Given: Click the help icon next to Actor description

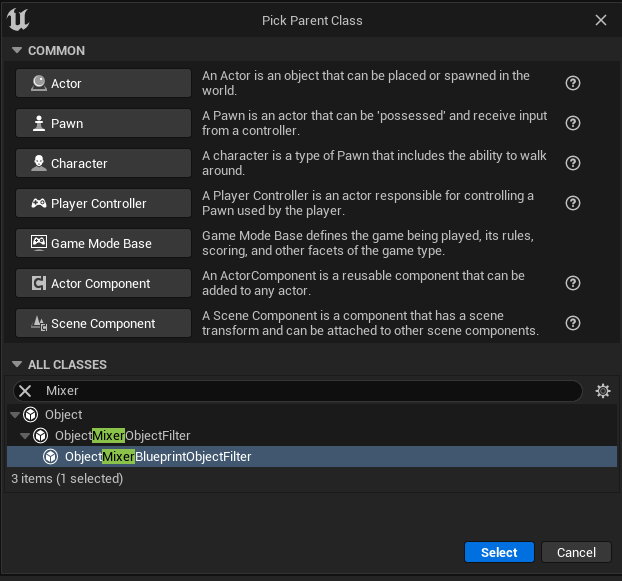Looking at the screenshot, I should click(x=573, y=83).
